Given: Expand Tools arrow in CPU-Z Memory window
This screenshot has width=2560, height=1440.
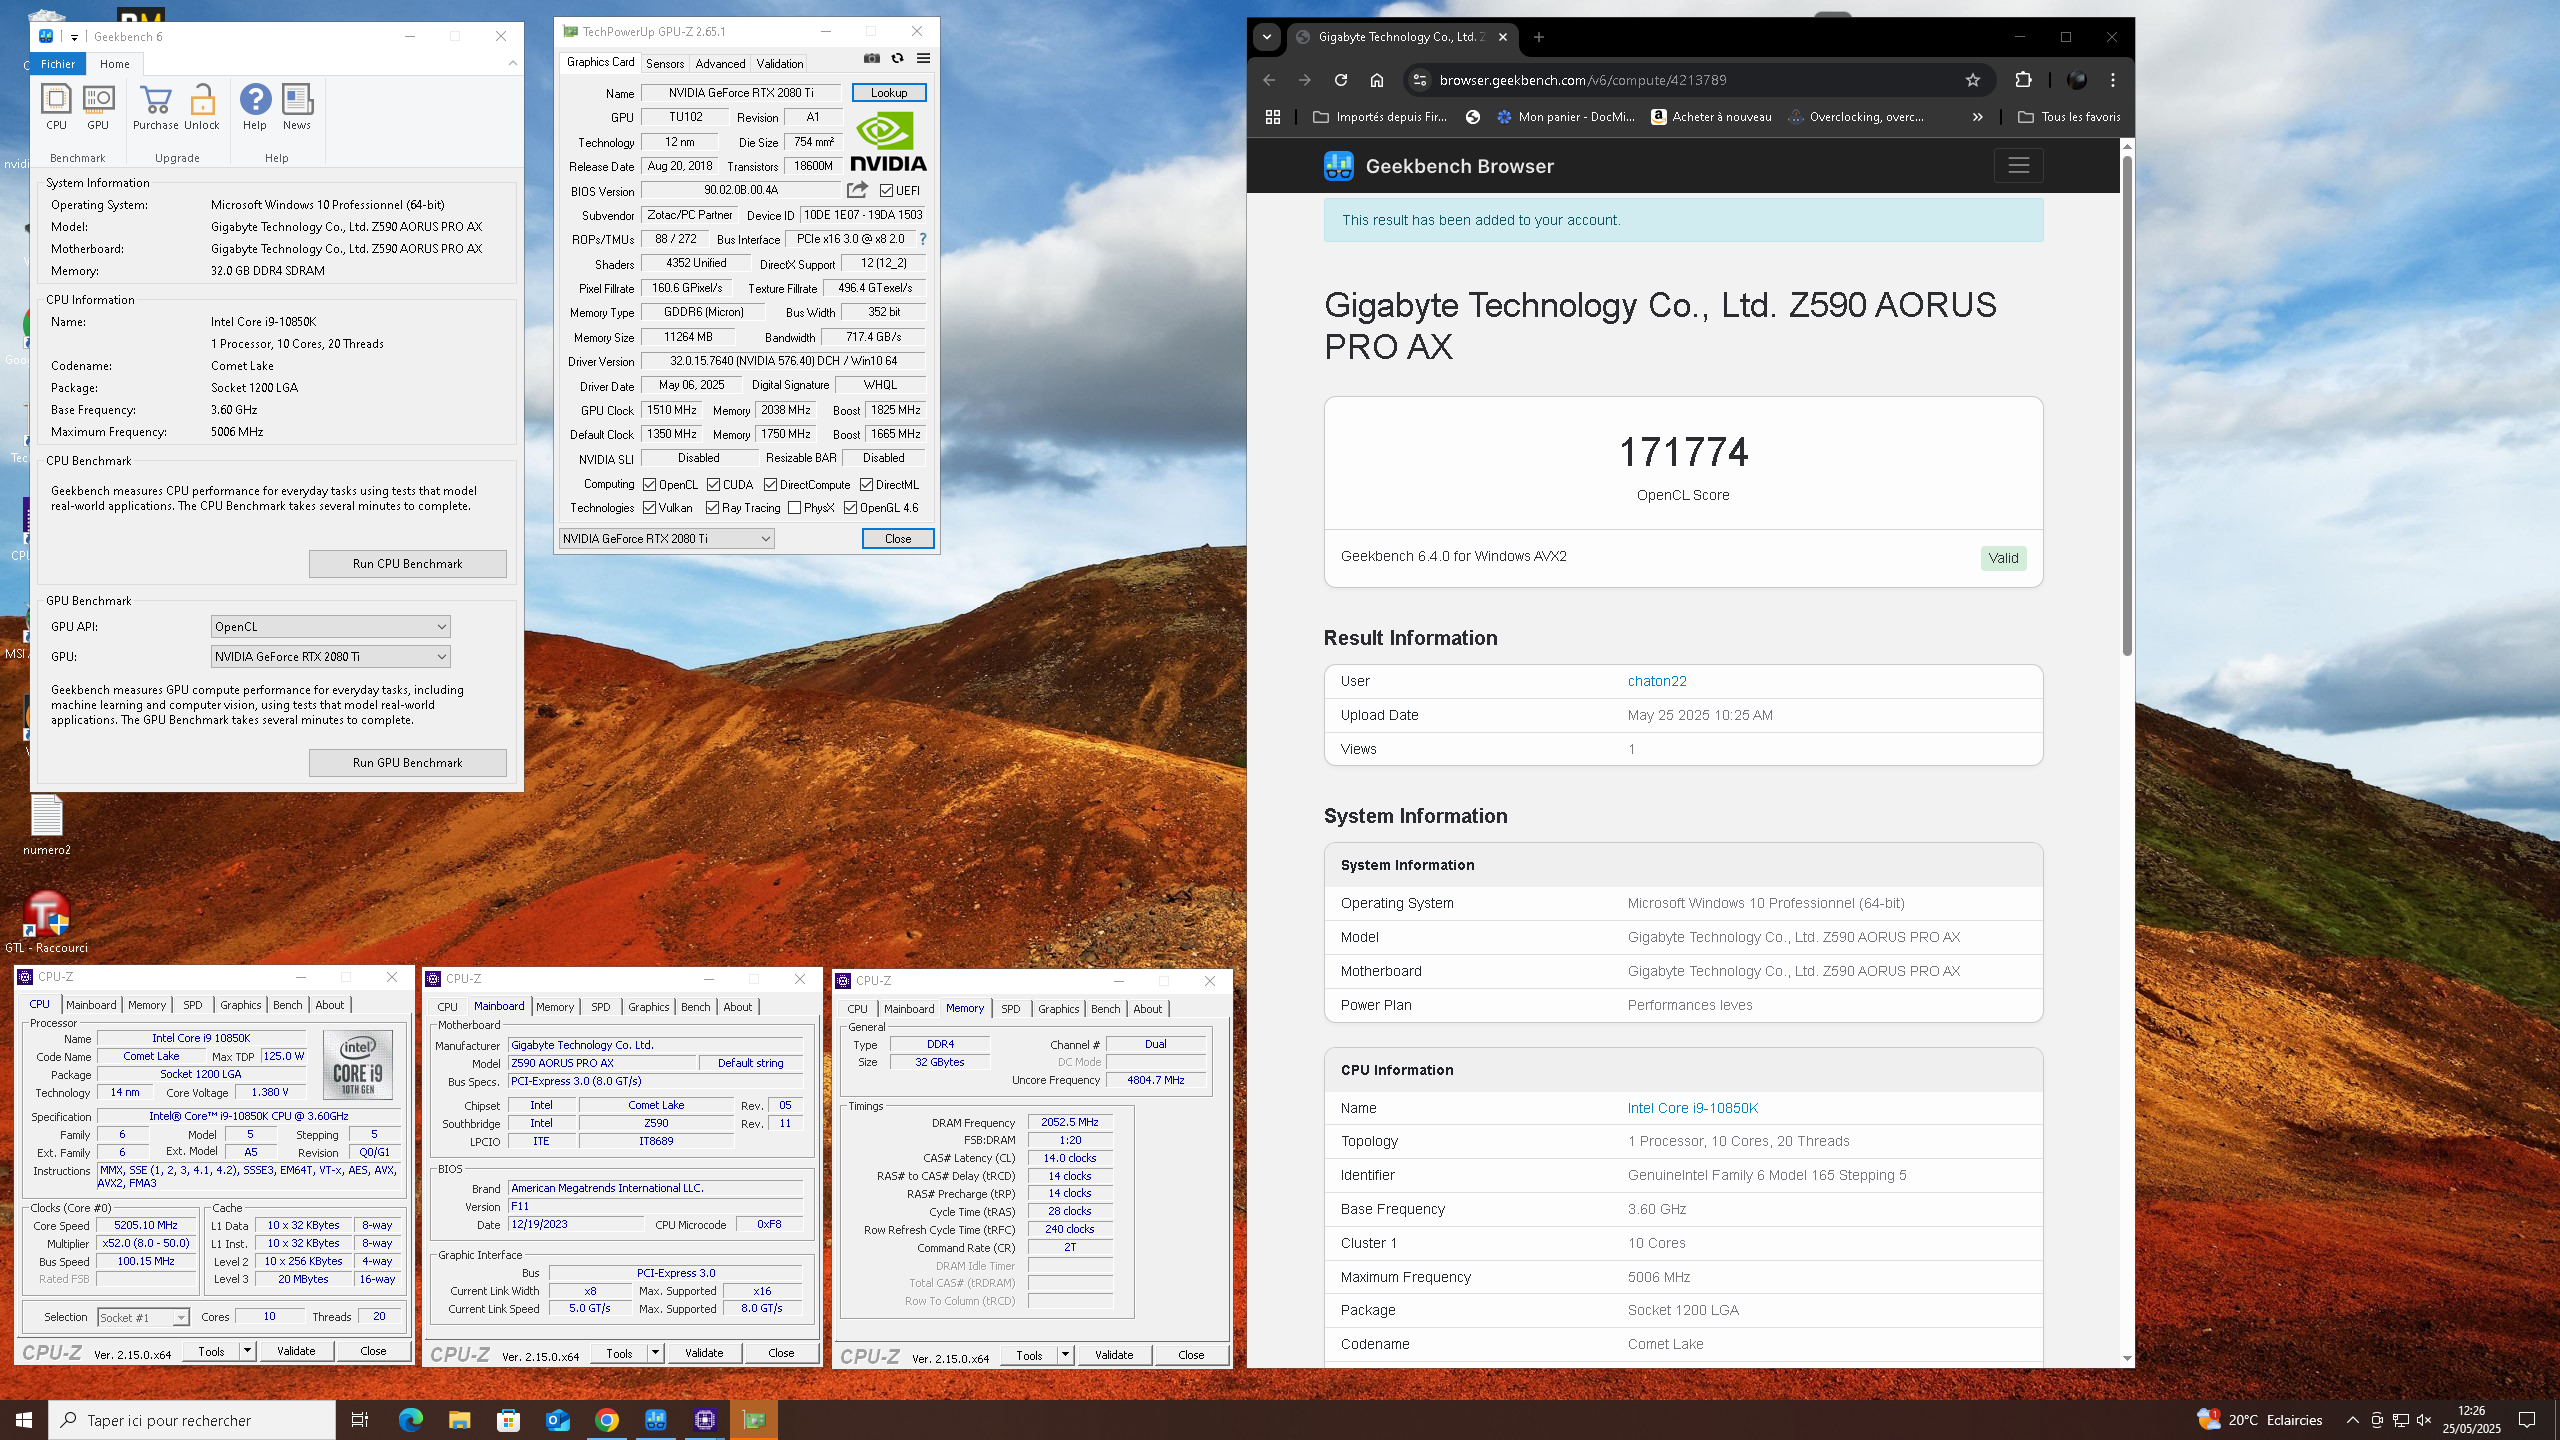Looking at the screenshot, I should (x=1065, y=1356).
